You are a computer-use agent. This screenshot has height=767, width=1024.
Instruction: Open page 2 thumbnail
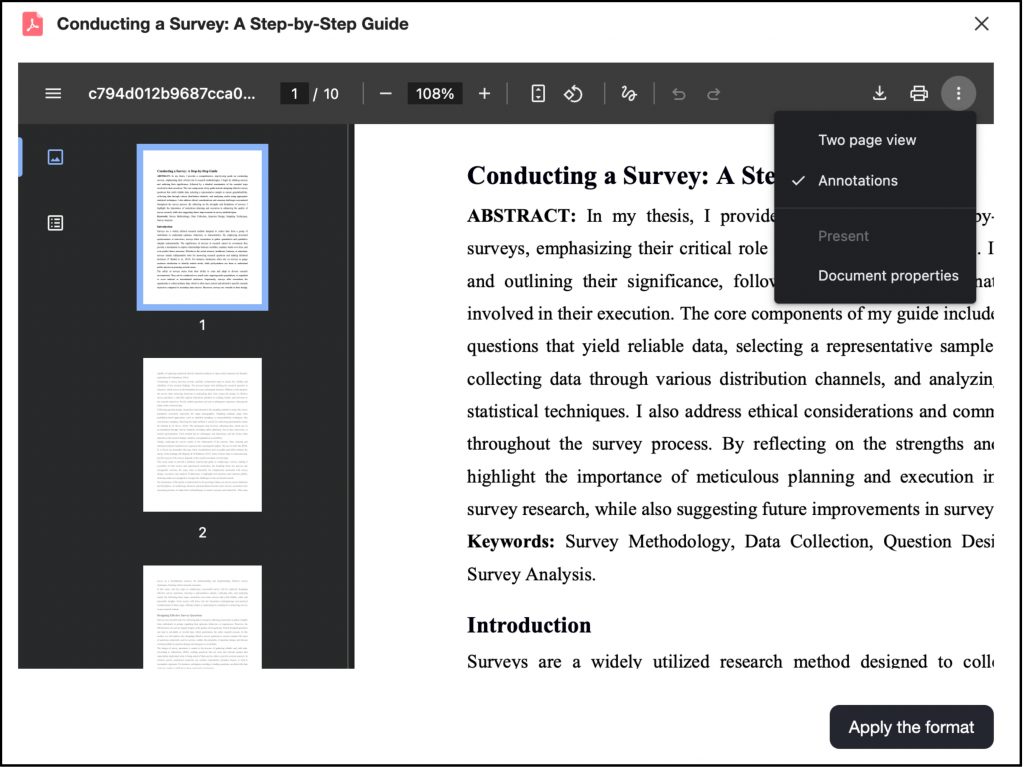202,434
